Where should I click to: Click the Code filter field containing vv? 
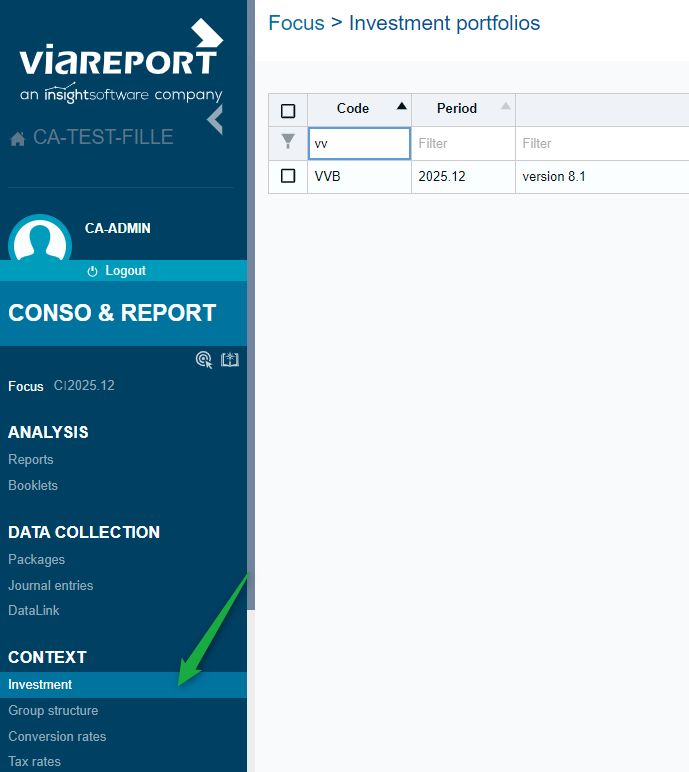(x=360, y=144)
